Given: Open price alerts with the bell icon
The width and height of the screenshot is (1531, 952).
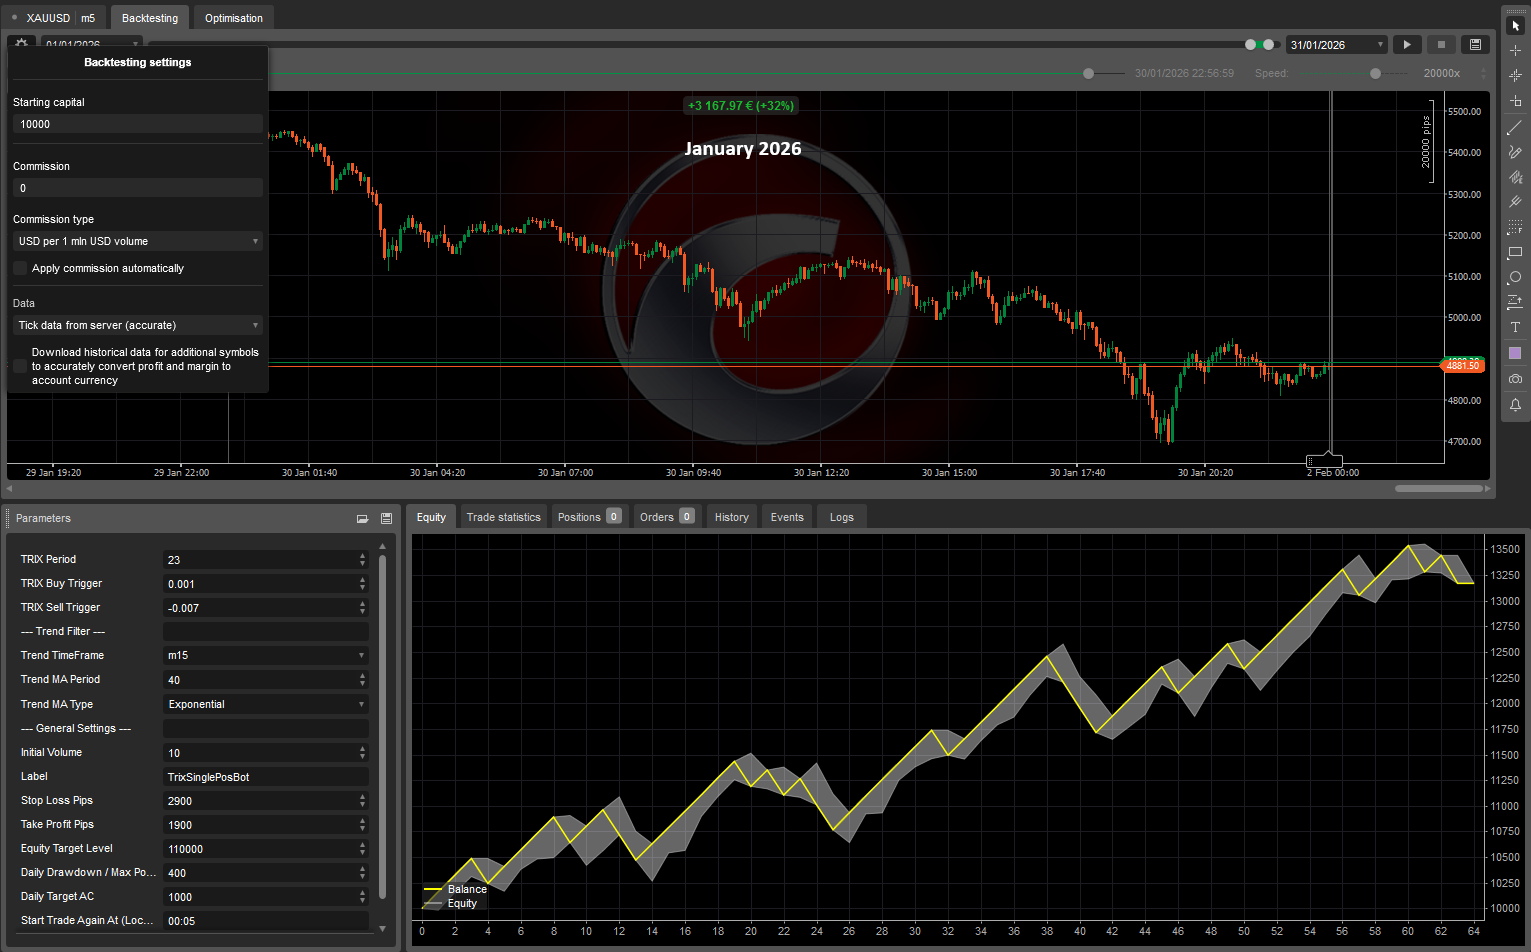Looking at the screenshot, I should coord(1515,405).
